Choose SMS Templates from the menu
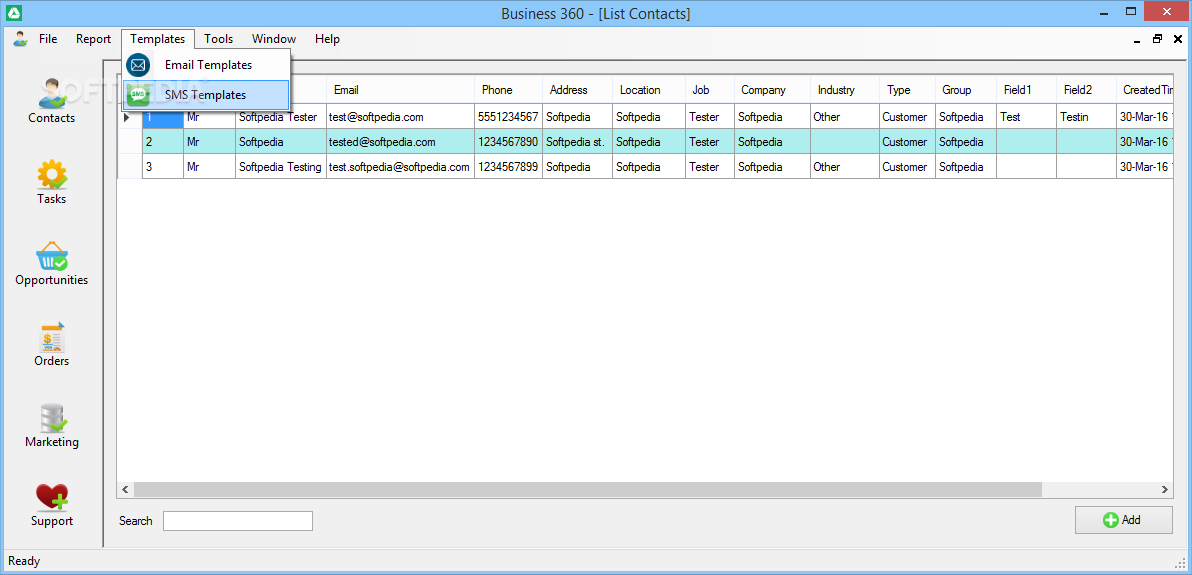The height and width of the screenshot is (575, 1192). pos(206,95)
